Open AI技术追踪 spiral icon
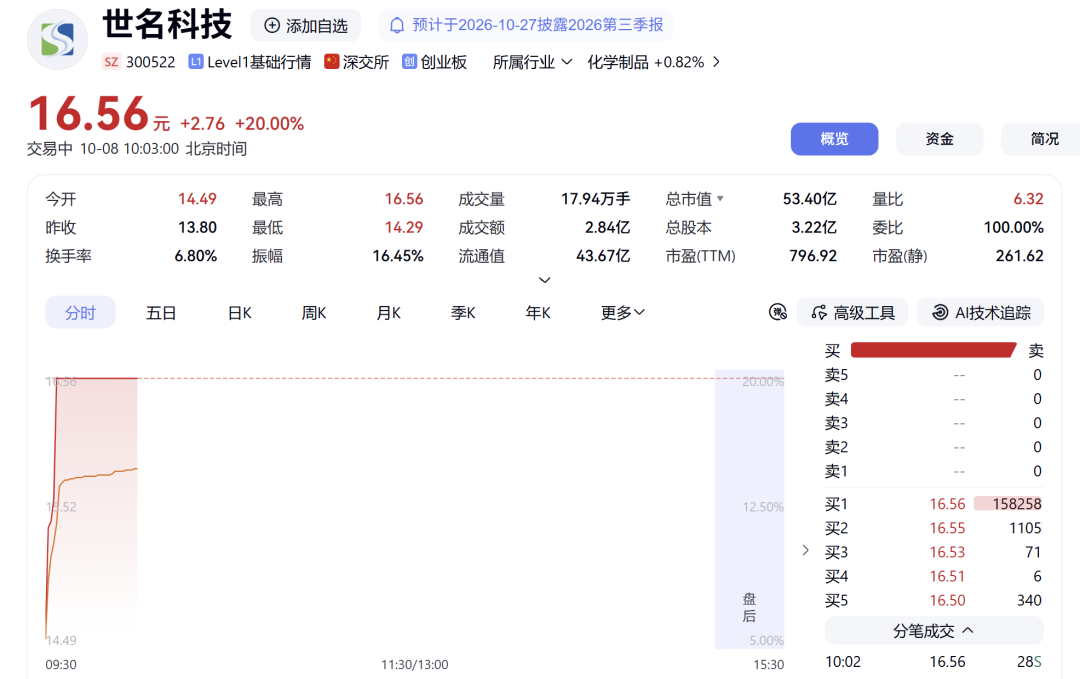The height and width of the screenshot is (679, 1080). click(x=940, y=313)
